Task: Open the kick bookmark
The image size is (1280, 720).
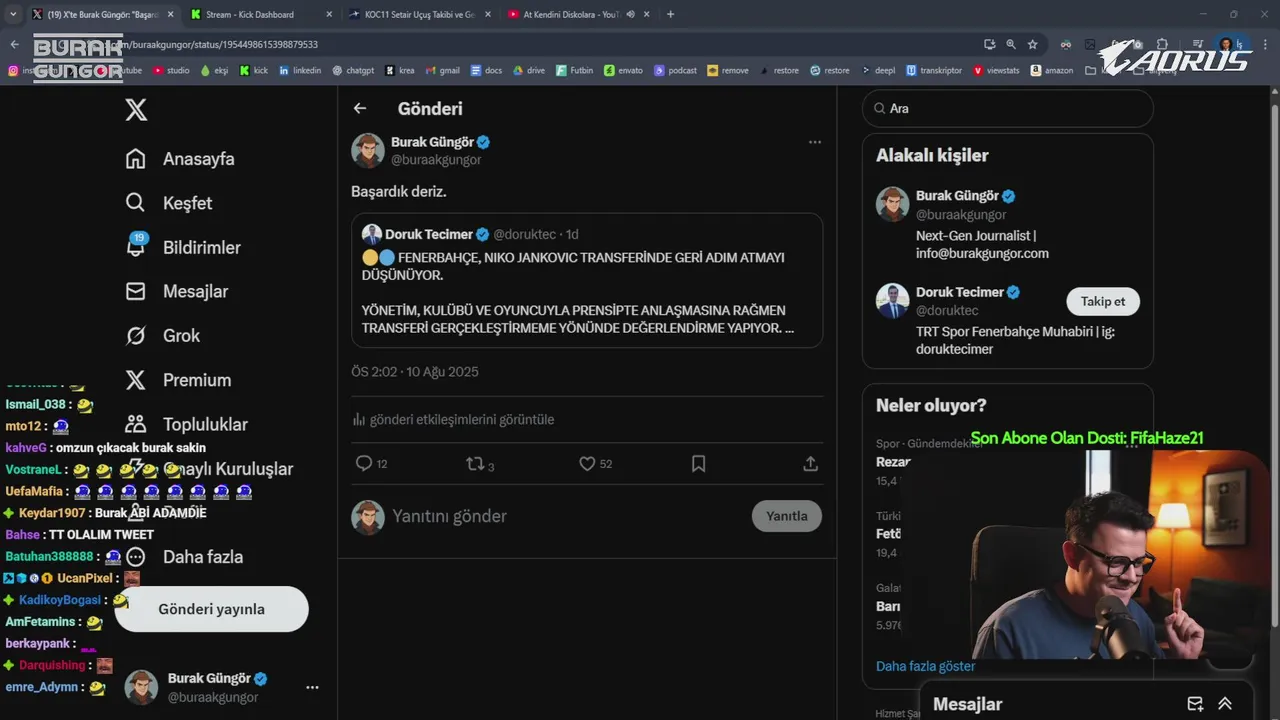Action: [x=254, y=71]
